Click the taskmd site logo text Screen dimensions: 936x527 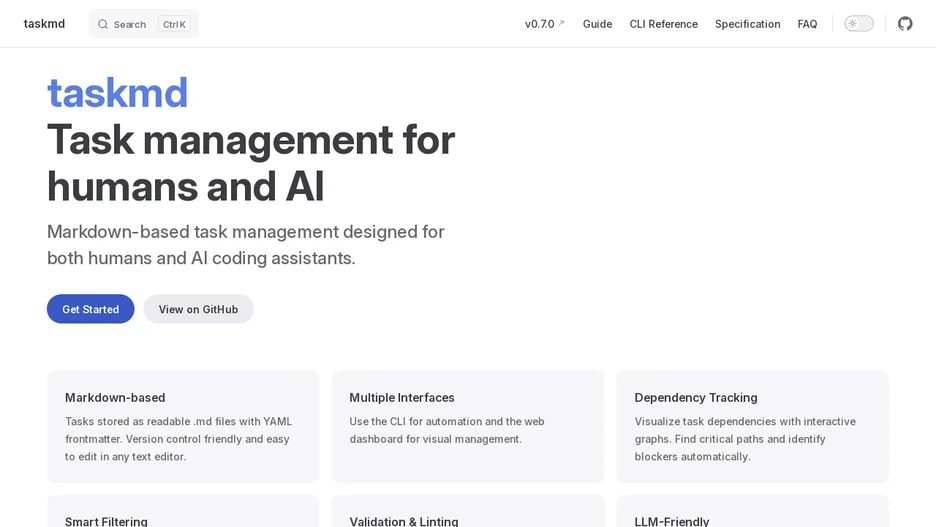[x=44, y=24]
